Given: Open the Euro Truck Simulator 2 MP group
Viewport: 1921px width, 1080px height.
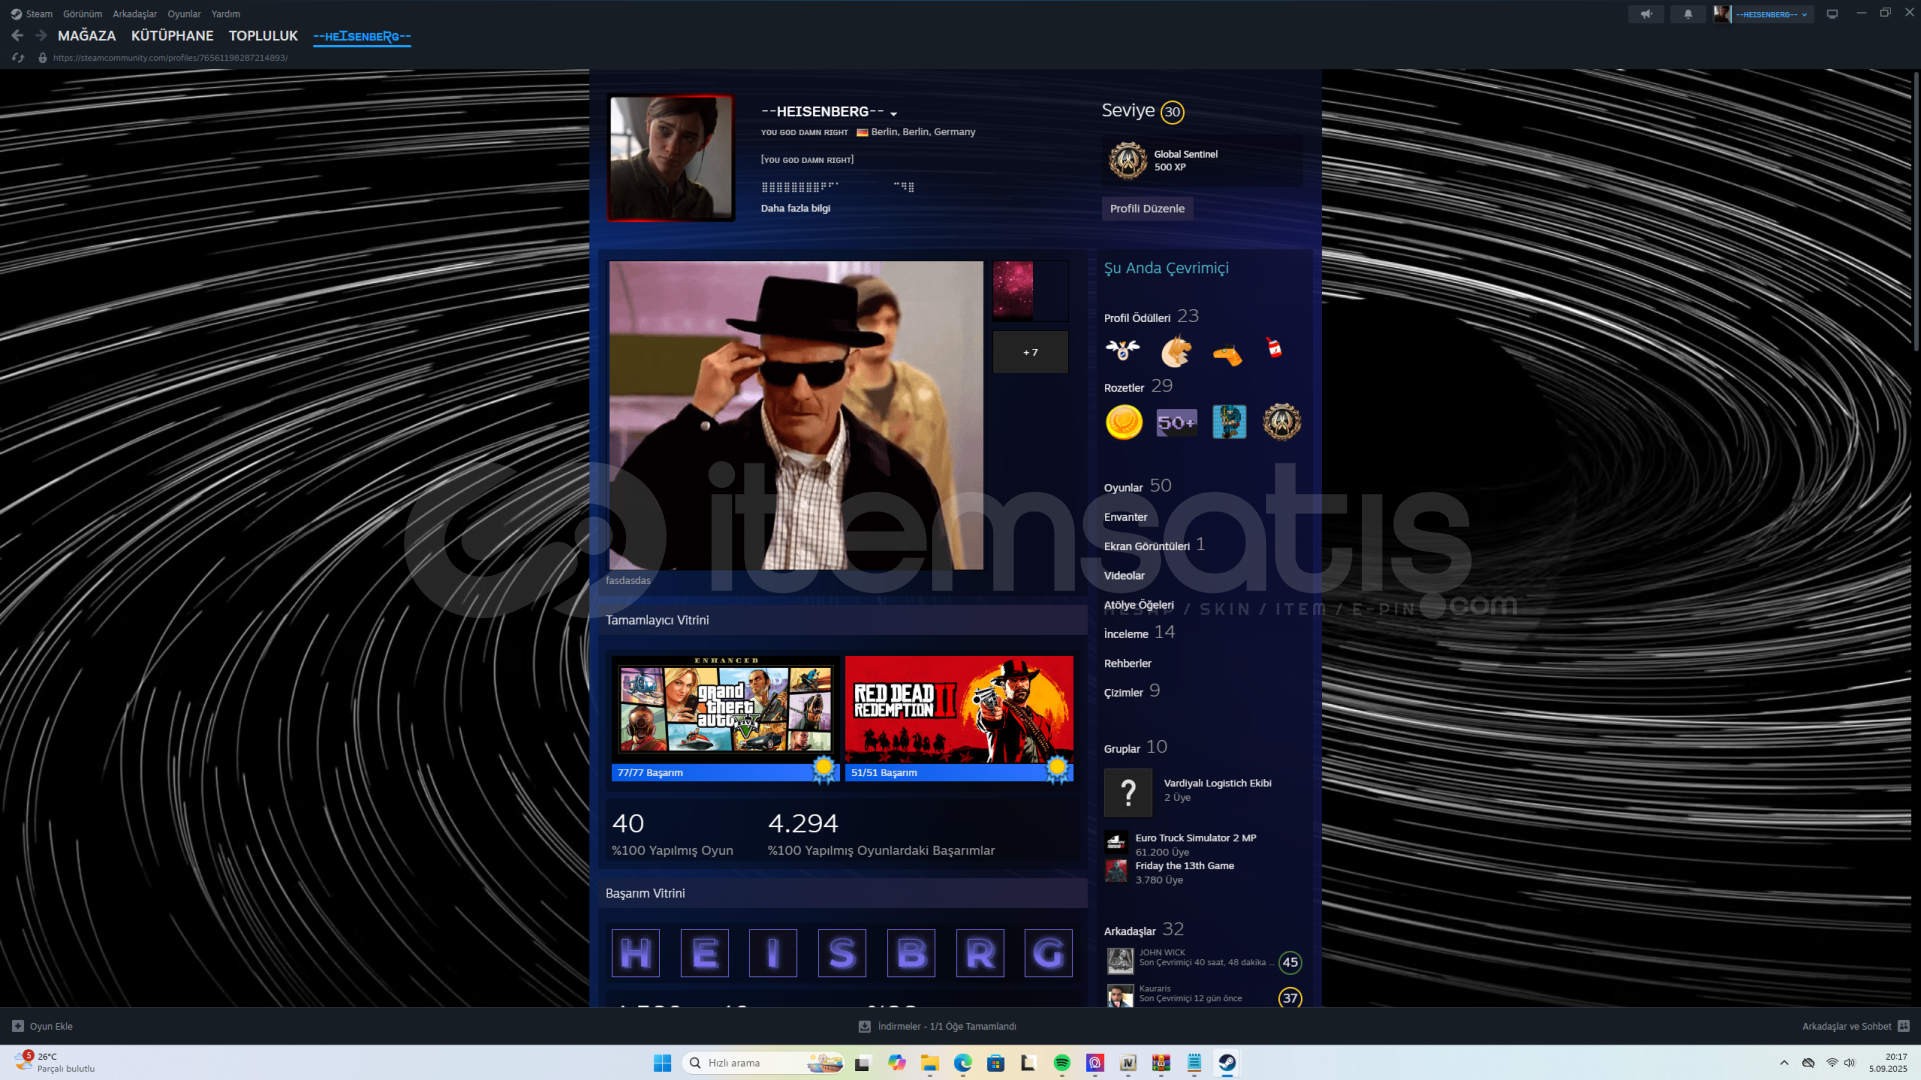Looking at the screenshot, I should click(x=1195, y=839).
